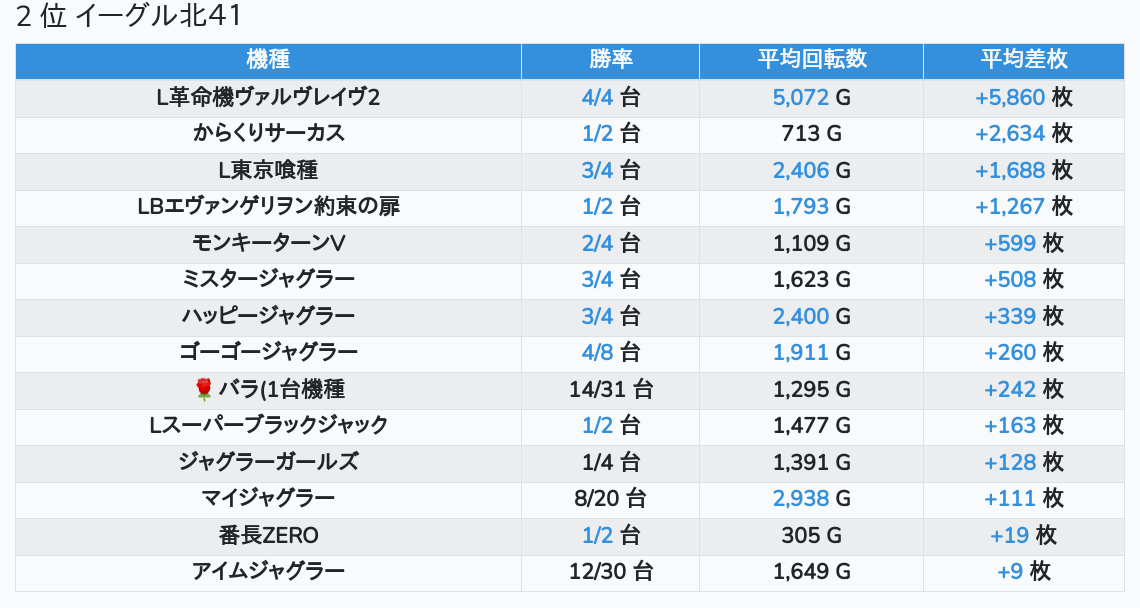
Task: Click the 平均差枚 column header
Action: [1023, 59]
